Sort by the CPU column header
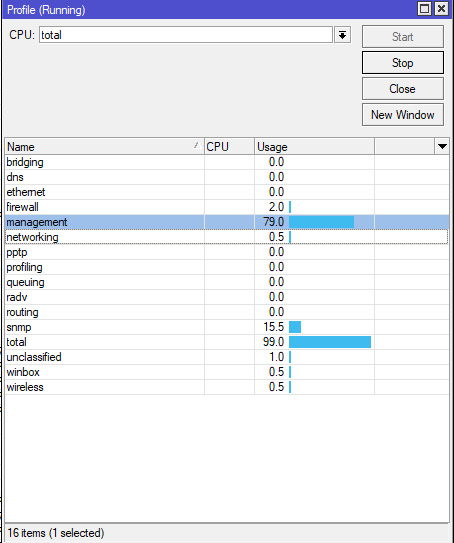Viewport: 454px width, 543px height. tap(229, 146)
